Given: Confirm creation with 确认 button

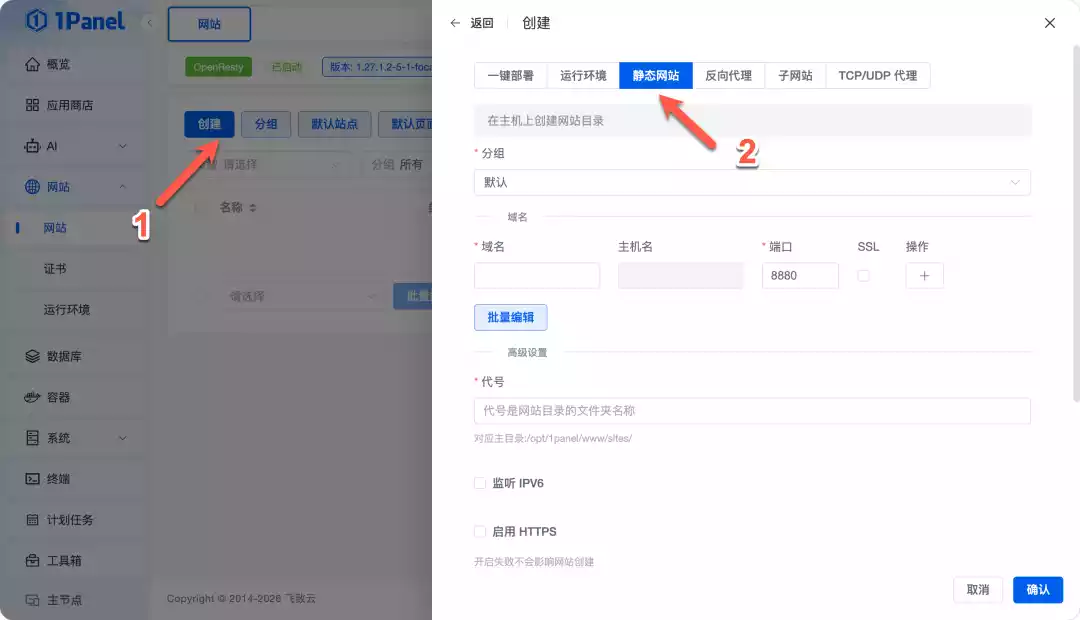Looking at the screenshot, I should 1037,589.
